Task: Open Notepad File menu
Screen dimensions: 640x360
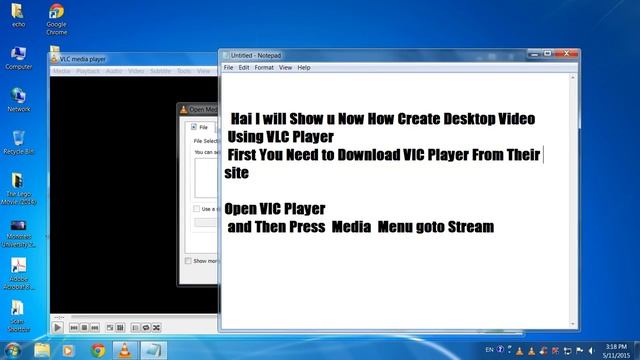Action: click(x=229, y=68)
